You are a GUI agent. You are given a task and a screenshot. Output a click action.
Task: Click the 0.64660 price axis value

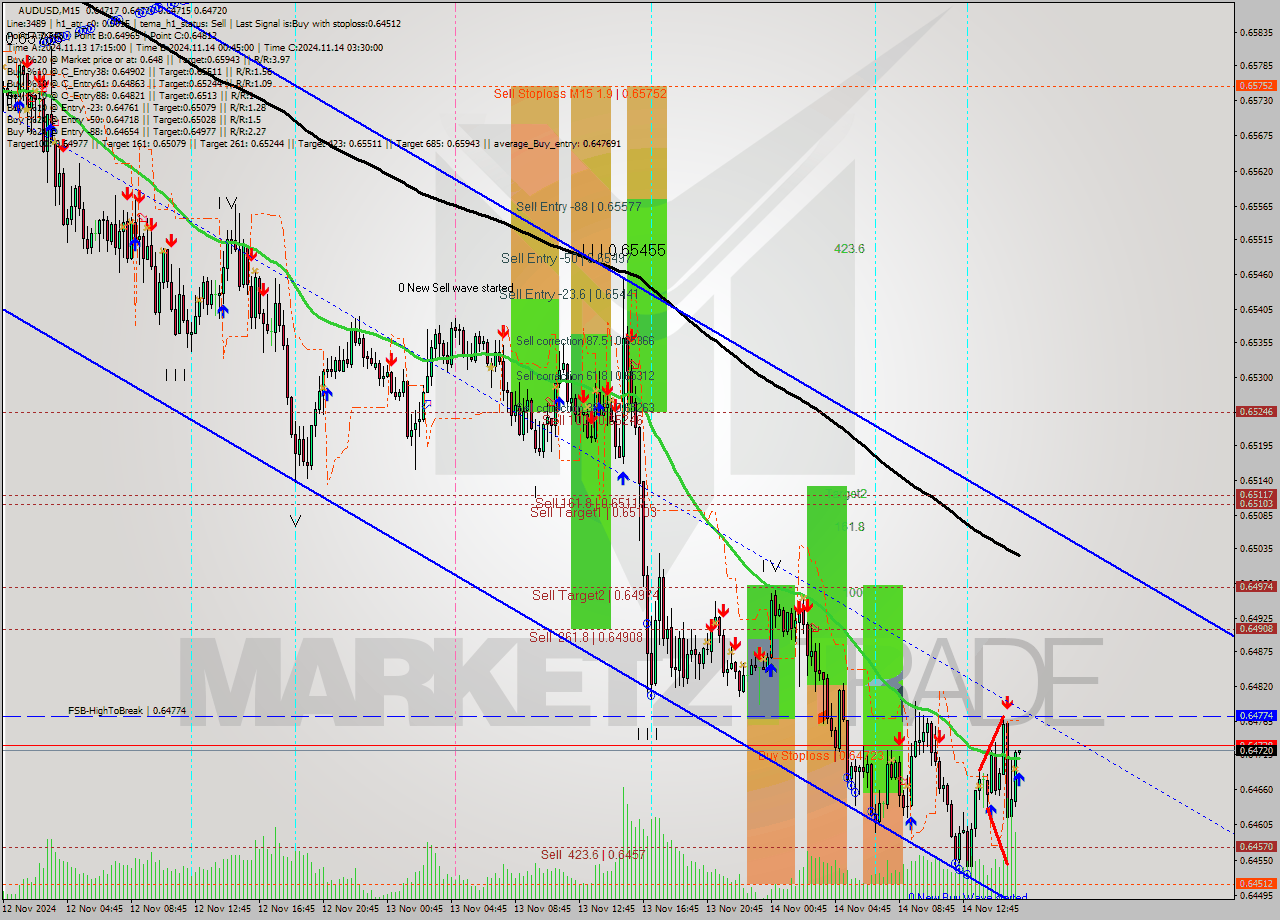(x=1256, y=790)
